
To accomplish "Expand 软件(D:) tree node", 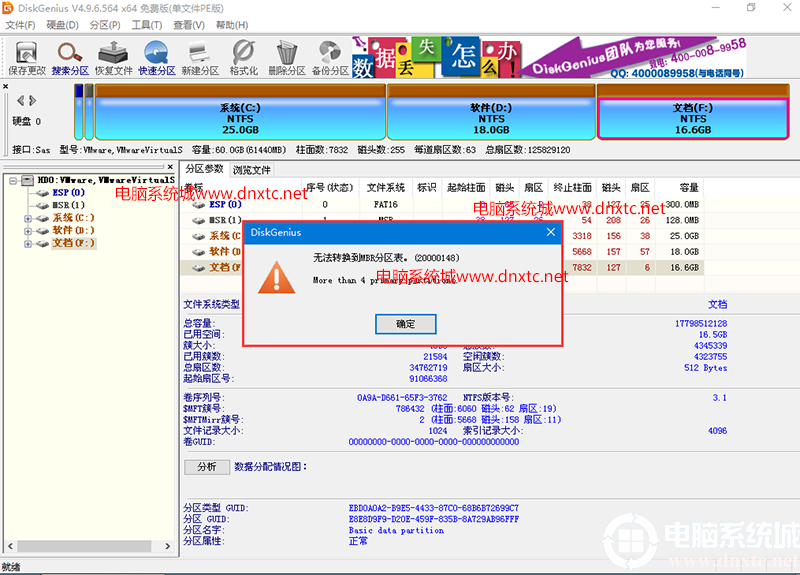I will [28, 231].
